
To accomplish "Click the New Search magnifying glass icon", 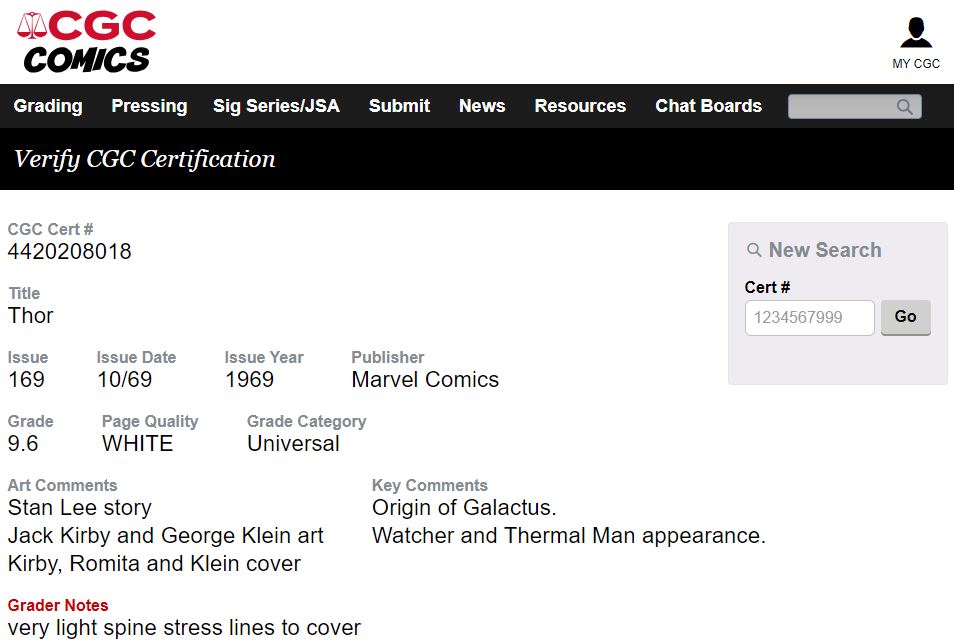I will coord(754,250).
